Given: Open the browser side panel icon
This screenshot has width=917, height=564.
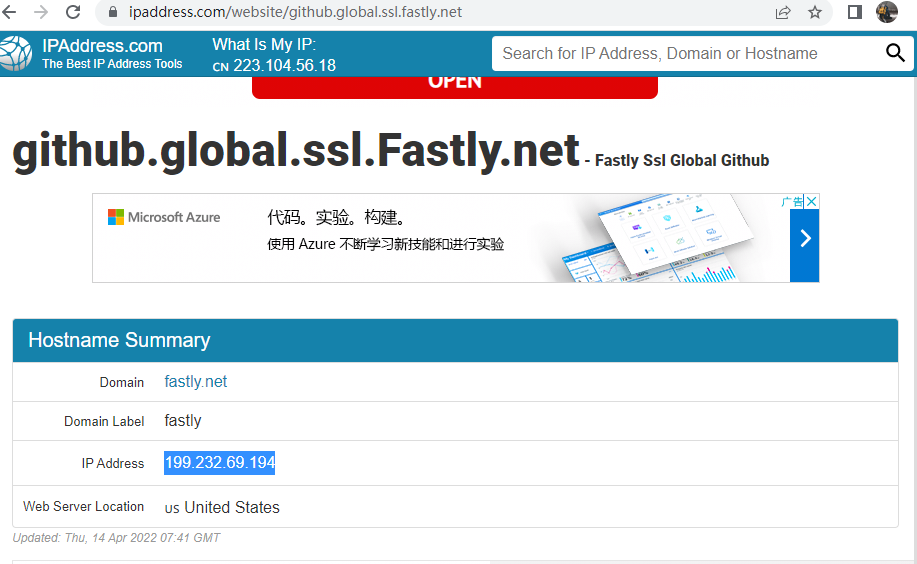Looking at the screenshot, I should click(854, 12).
